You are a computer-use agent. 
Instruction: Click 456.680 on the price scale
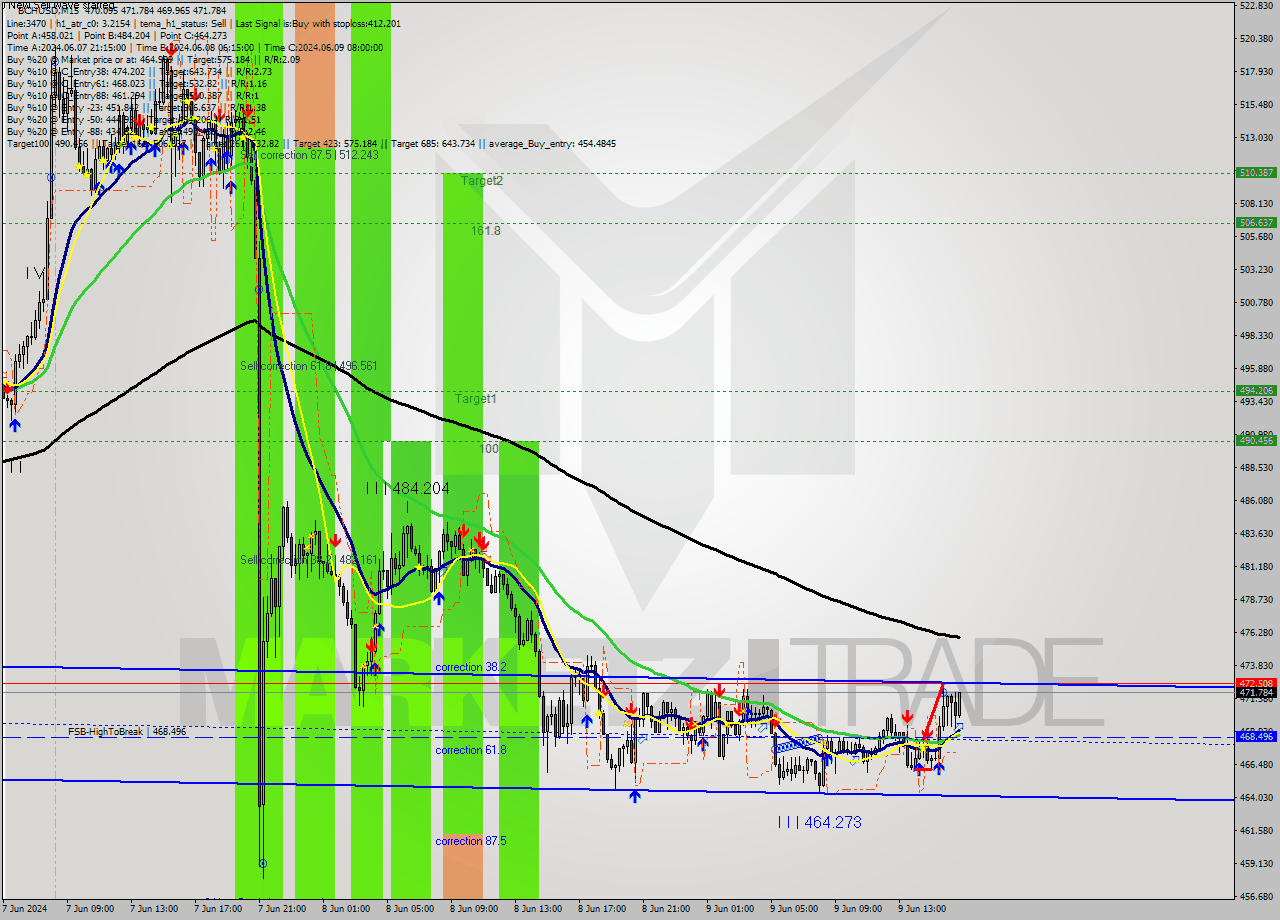(x=1256, y=896)
